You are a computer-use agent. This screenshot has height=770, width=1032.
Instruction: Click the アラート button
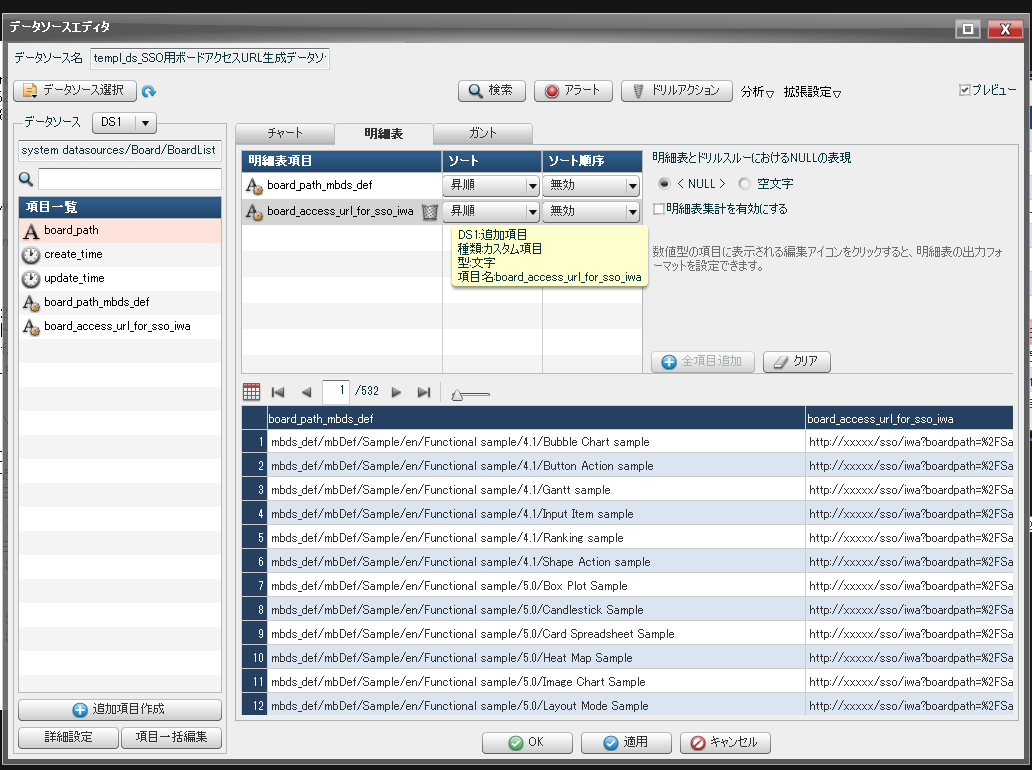coord(573,91)
